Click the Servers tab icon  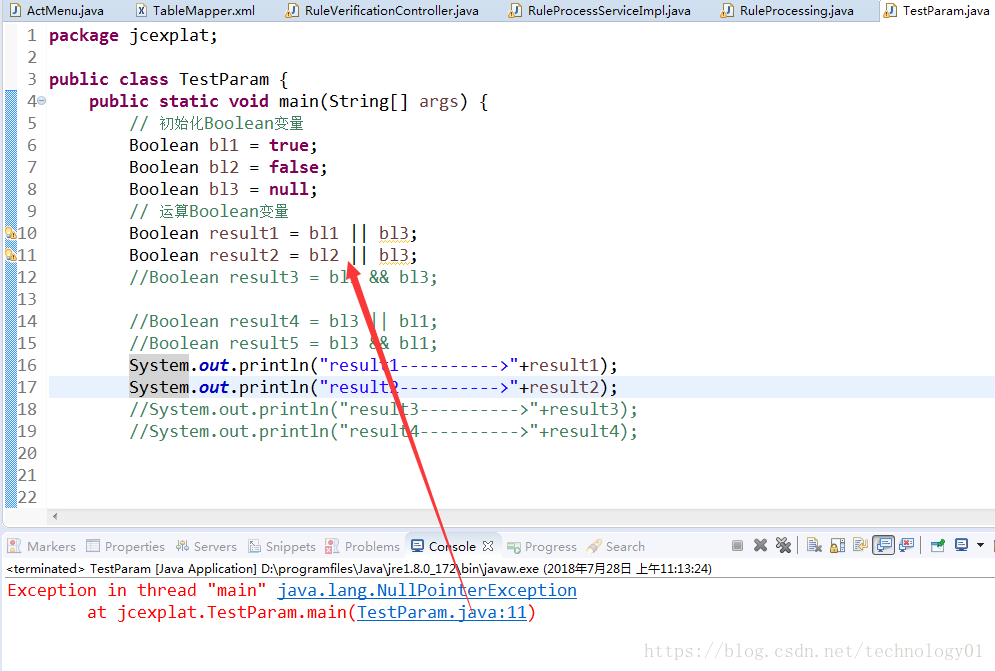[x=183, y=546]
